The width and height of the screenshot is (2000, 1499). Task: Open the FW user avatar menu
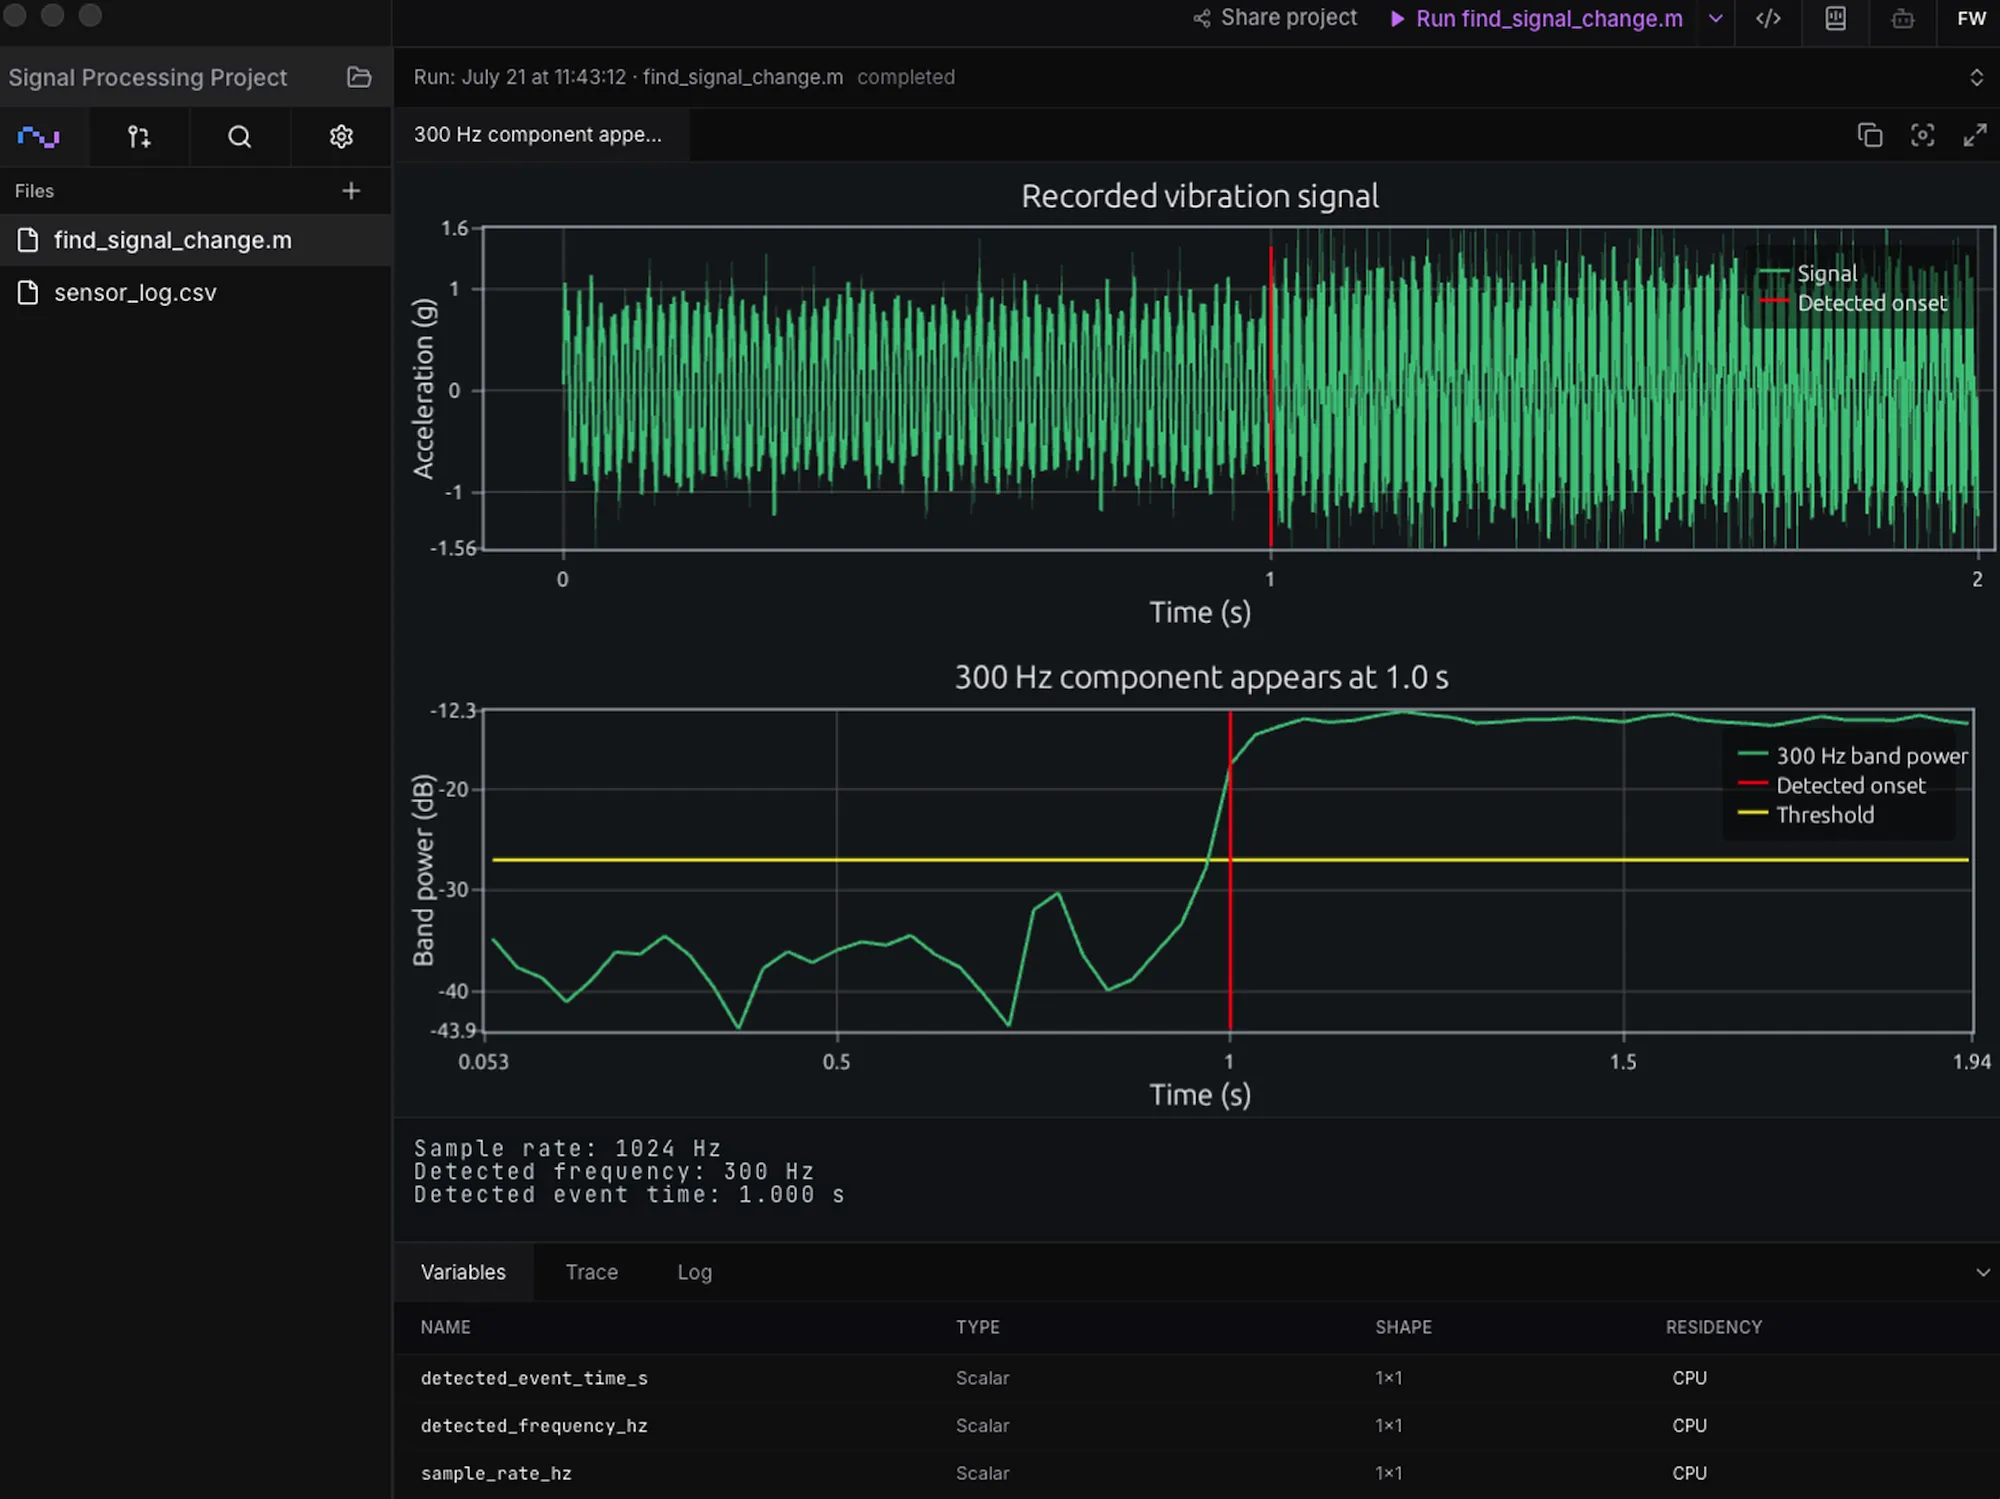1971,18
